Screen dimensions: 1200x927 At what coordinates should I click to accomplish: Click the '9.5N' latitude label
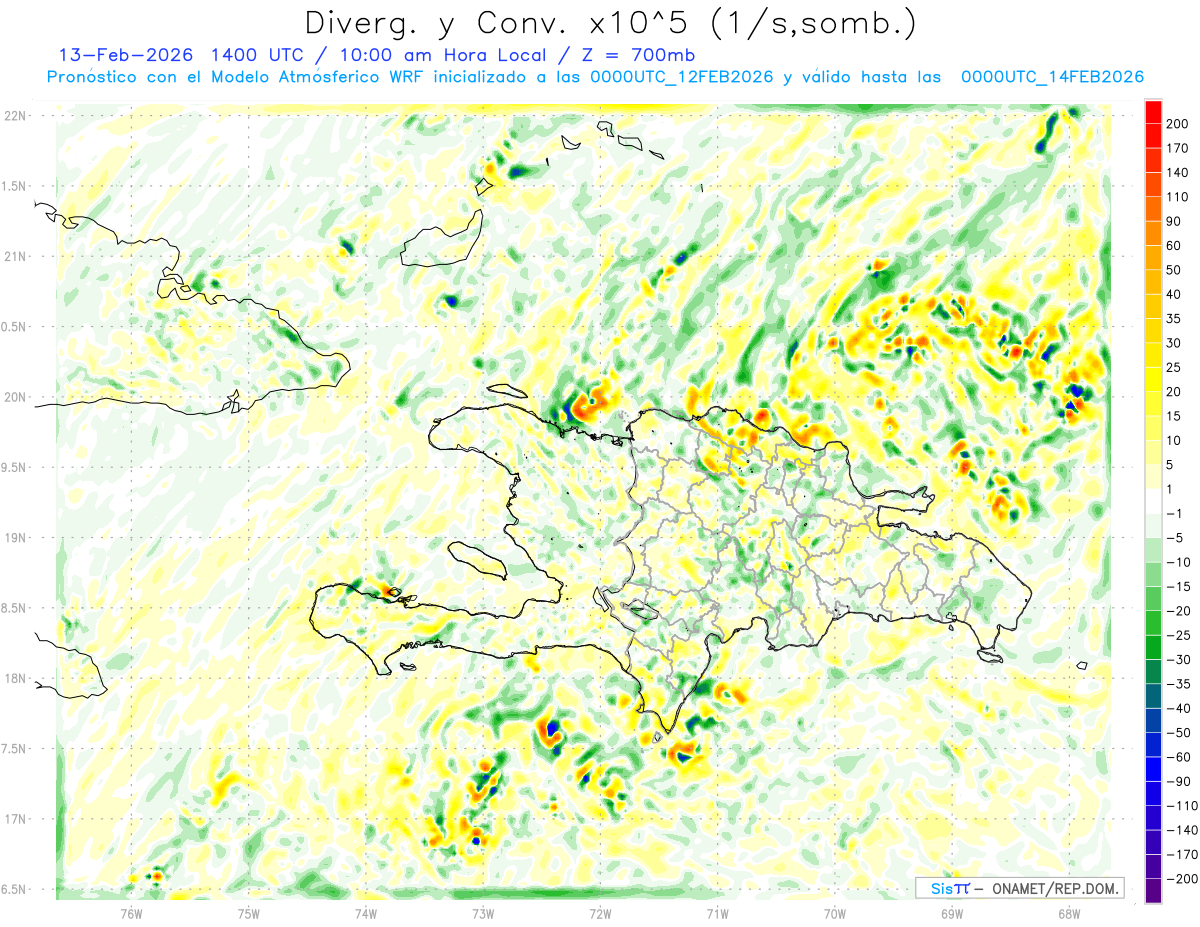(15, 467)
